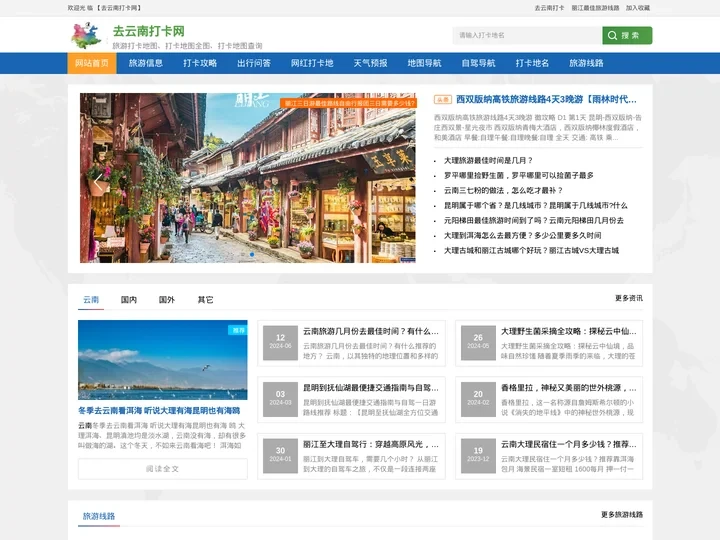The width and height of the screenshot is (720, 540).
Task: Open the 旅游信息 nav item
Action: coord(146,63)
